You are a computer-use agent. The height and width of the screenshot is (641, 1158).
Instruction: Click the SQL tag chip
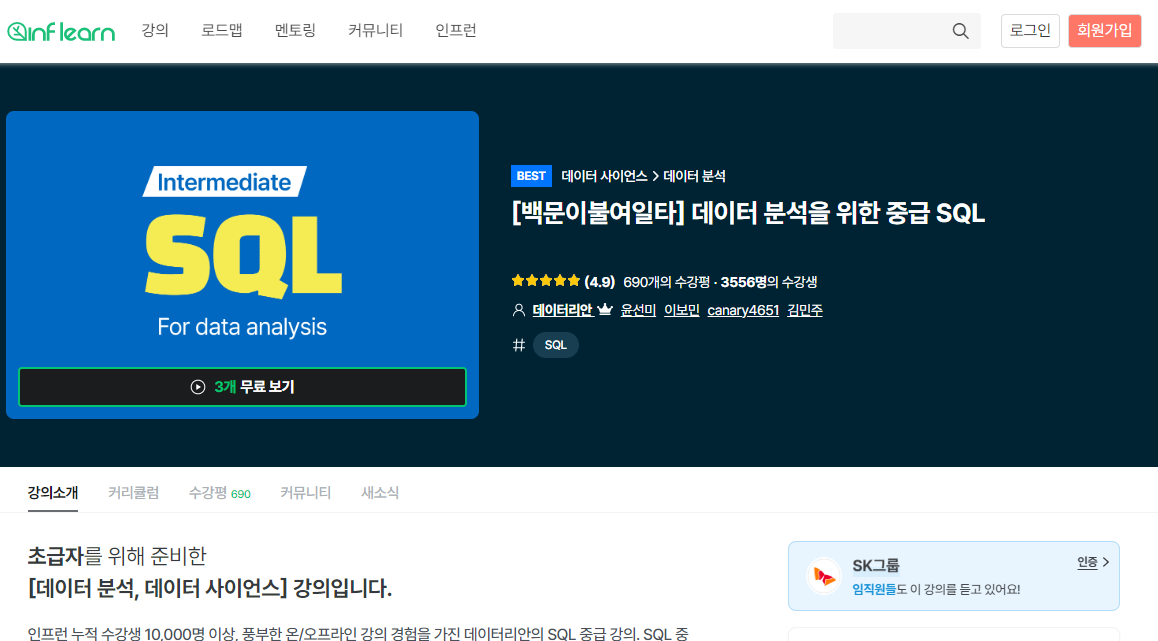(556, 345)
